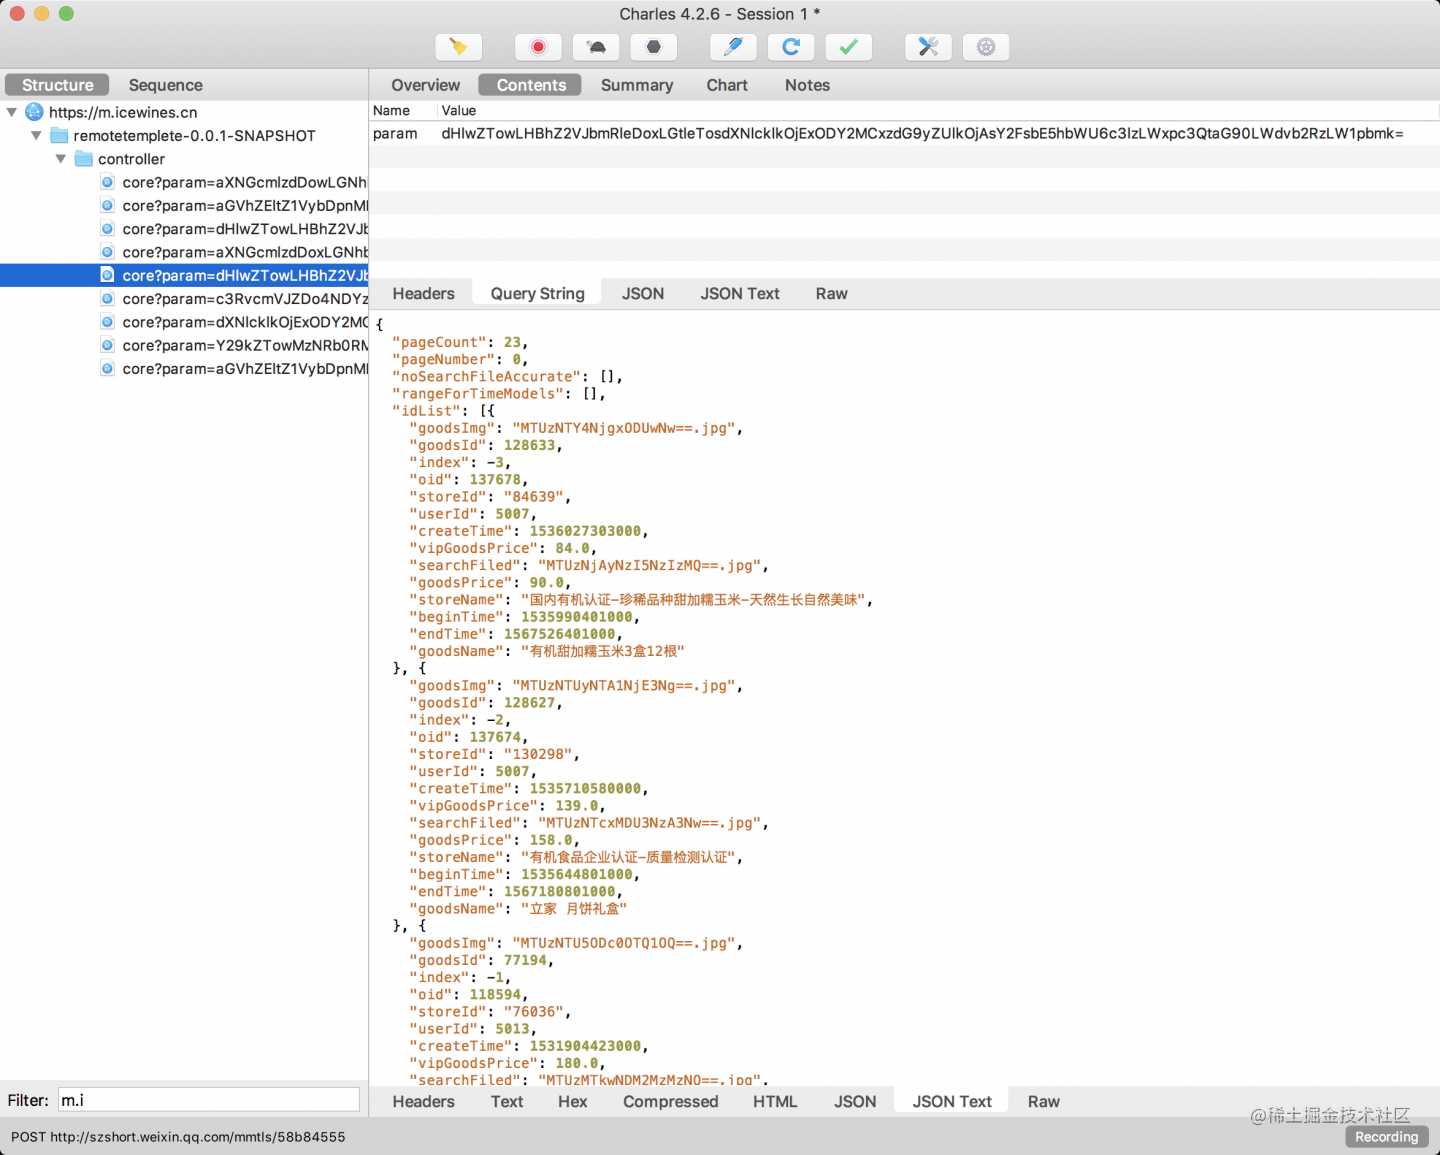Click the request icon beside core?param=dXNlcklkOjExODY2MC
The height and width of the screenshot is (1155, 1440).
point(107,322)
